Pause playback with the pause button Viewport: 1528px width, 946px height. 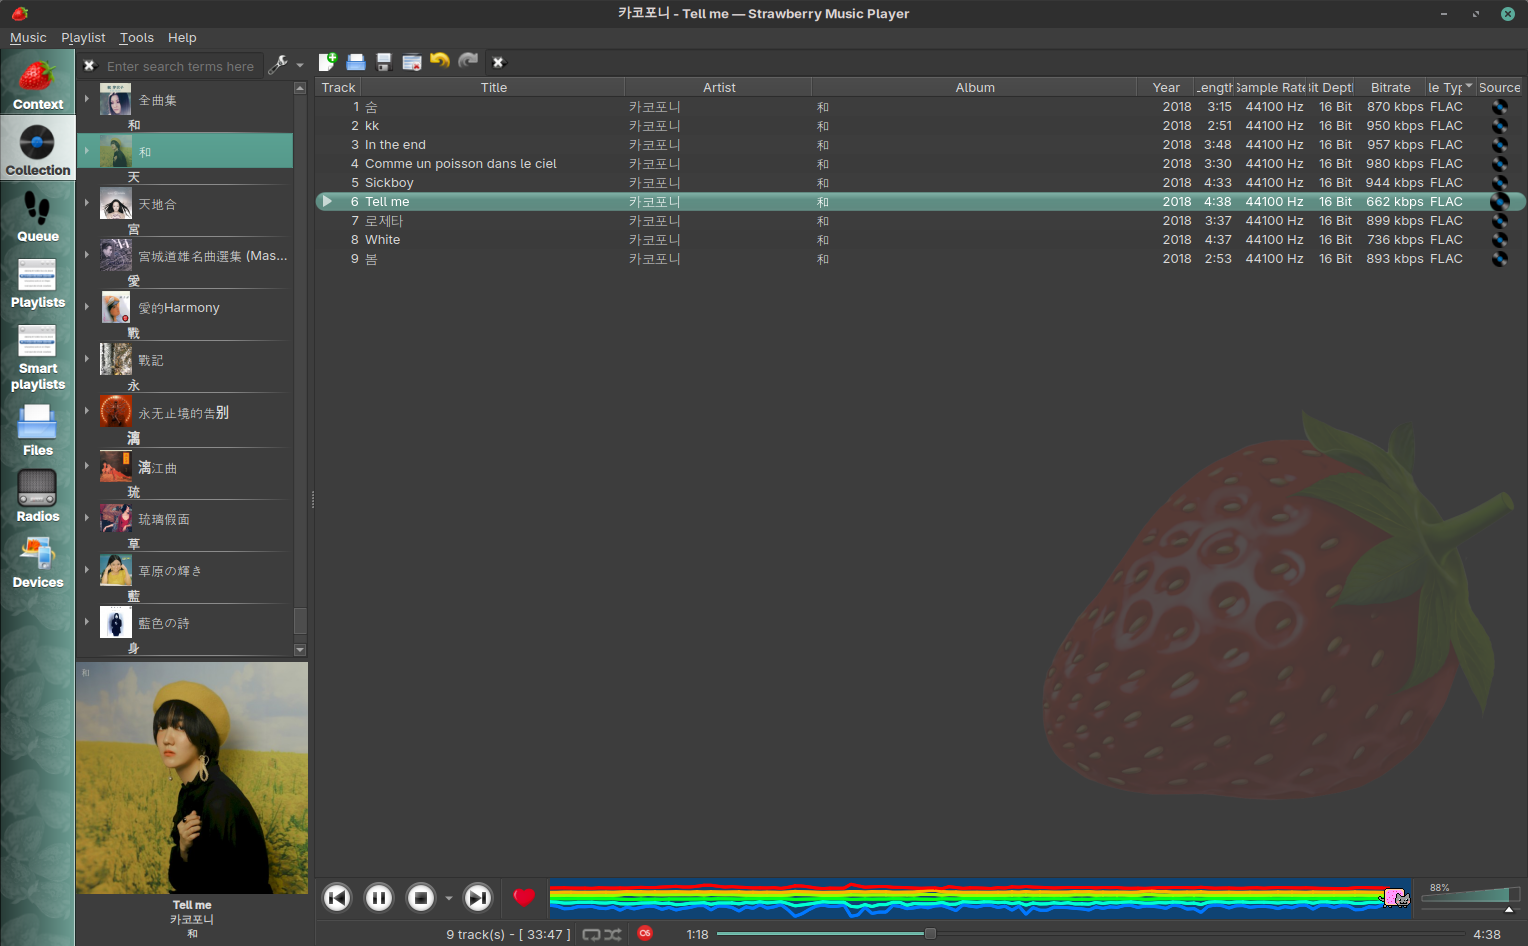point(379,898)
